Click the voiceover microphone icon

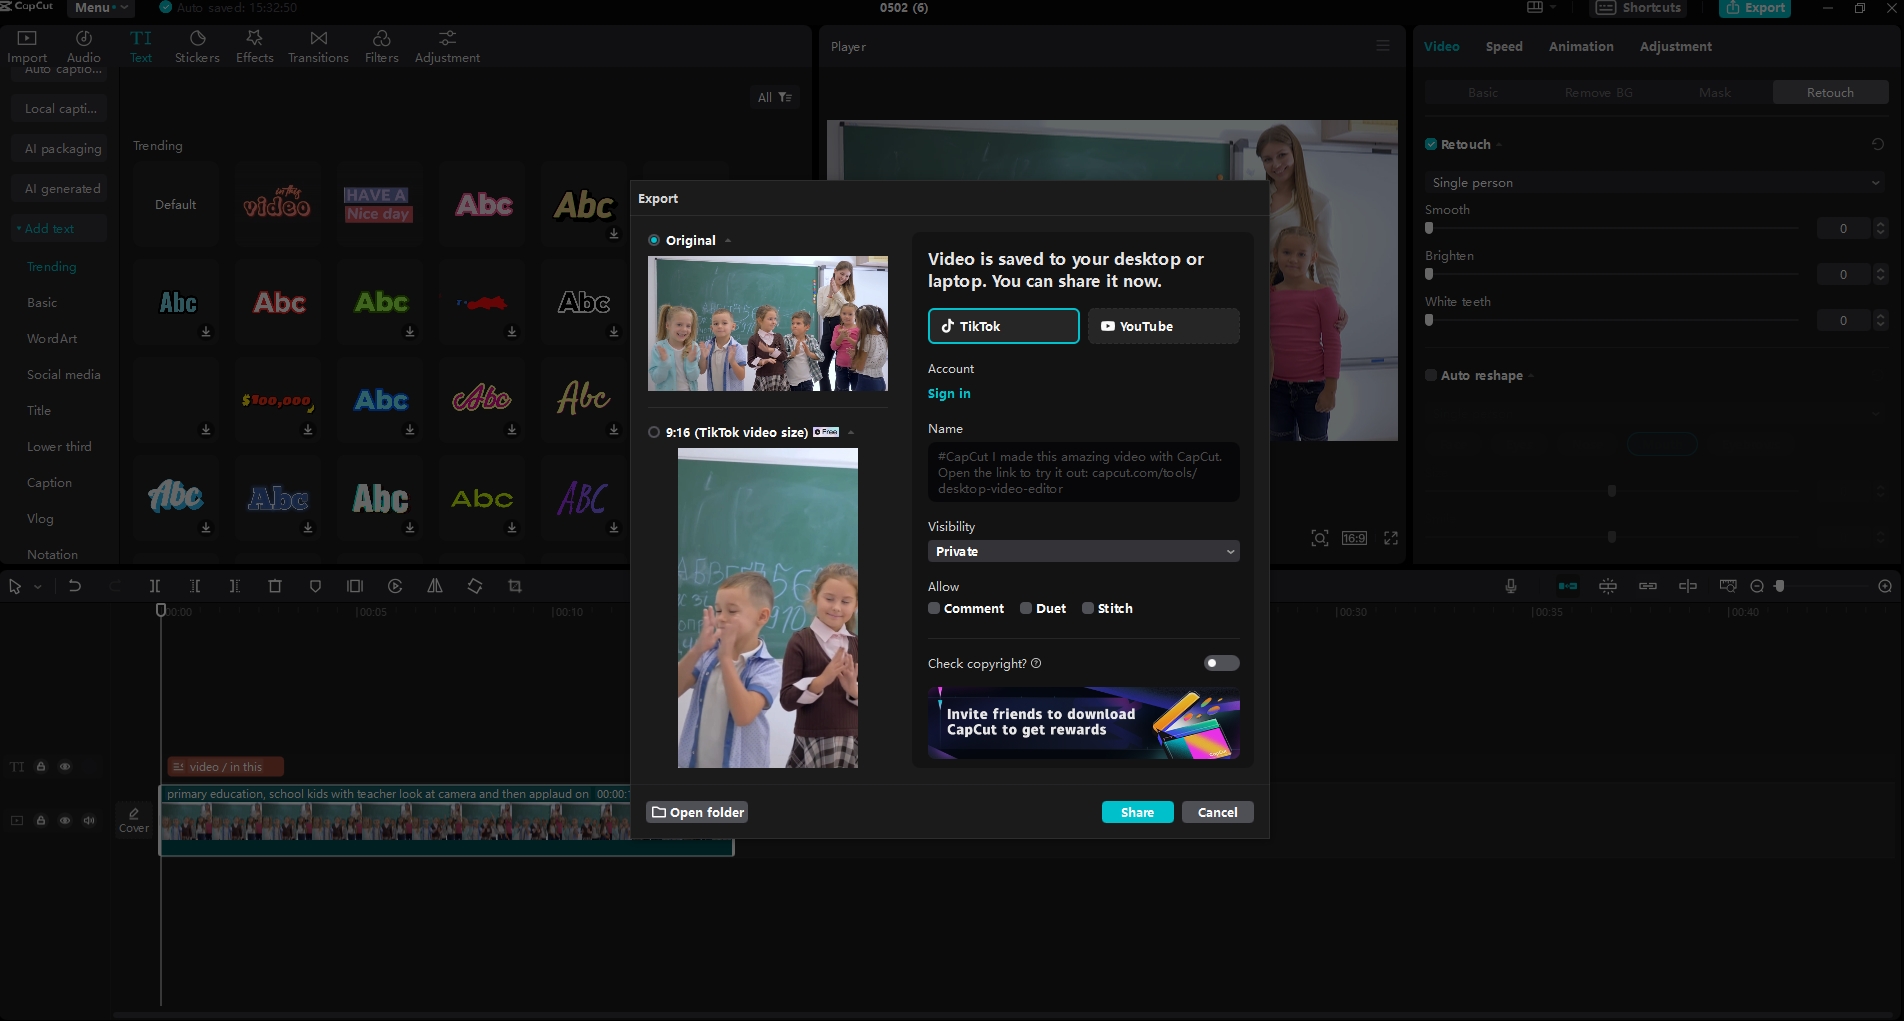1510,586
